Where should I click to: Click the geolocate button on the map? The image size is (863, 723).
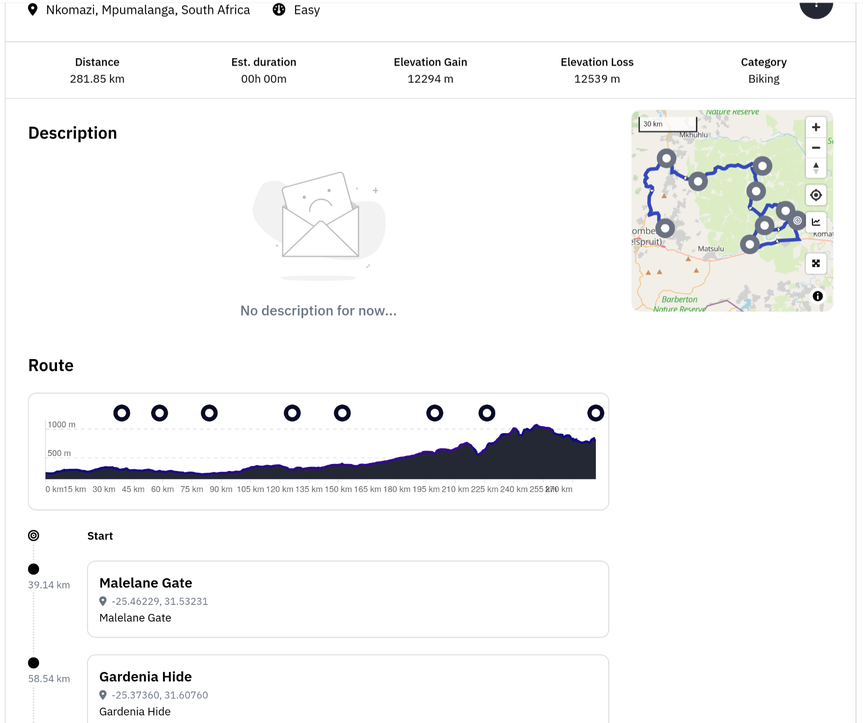[816, 195]
